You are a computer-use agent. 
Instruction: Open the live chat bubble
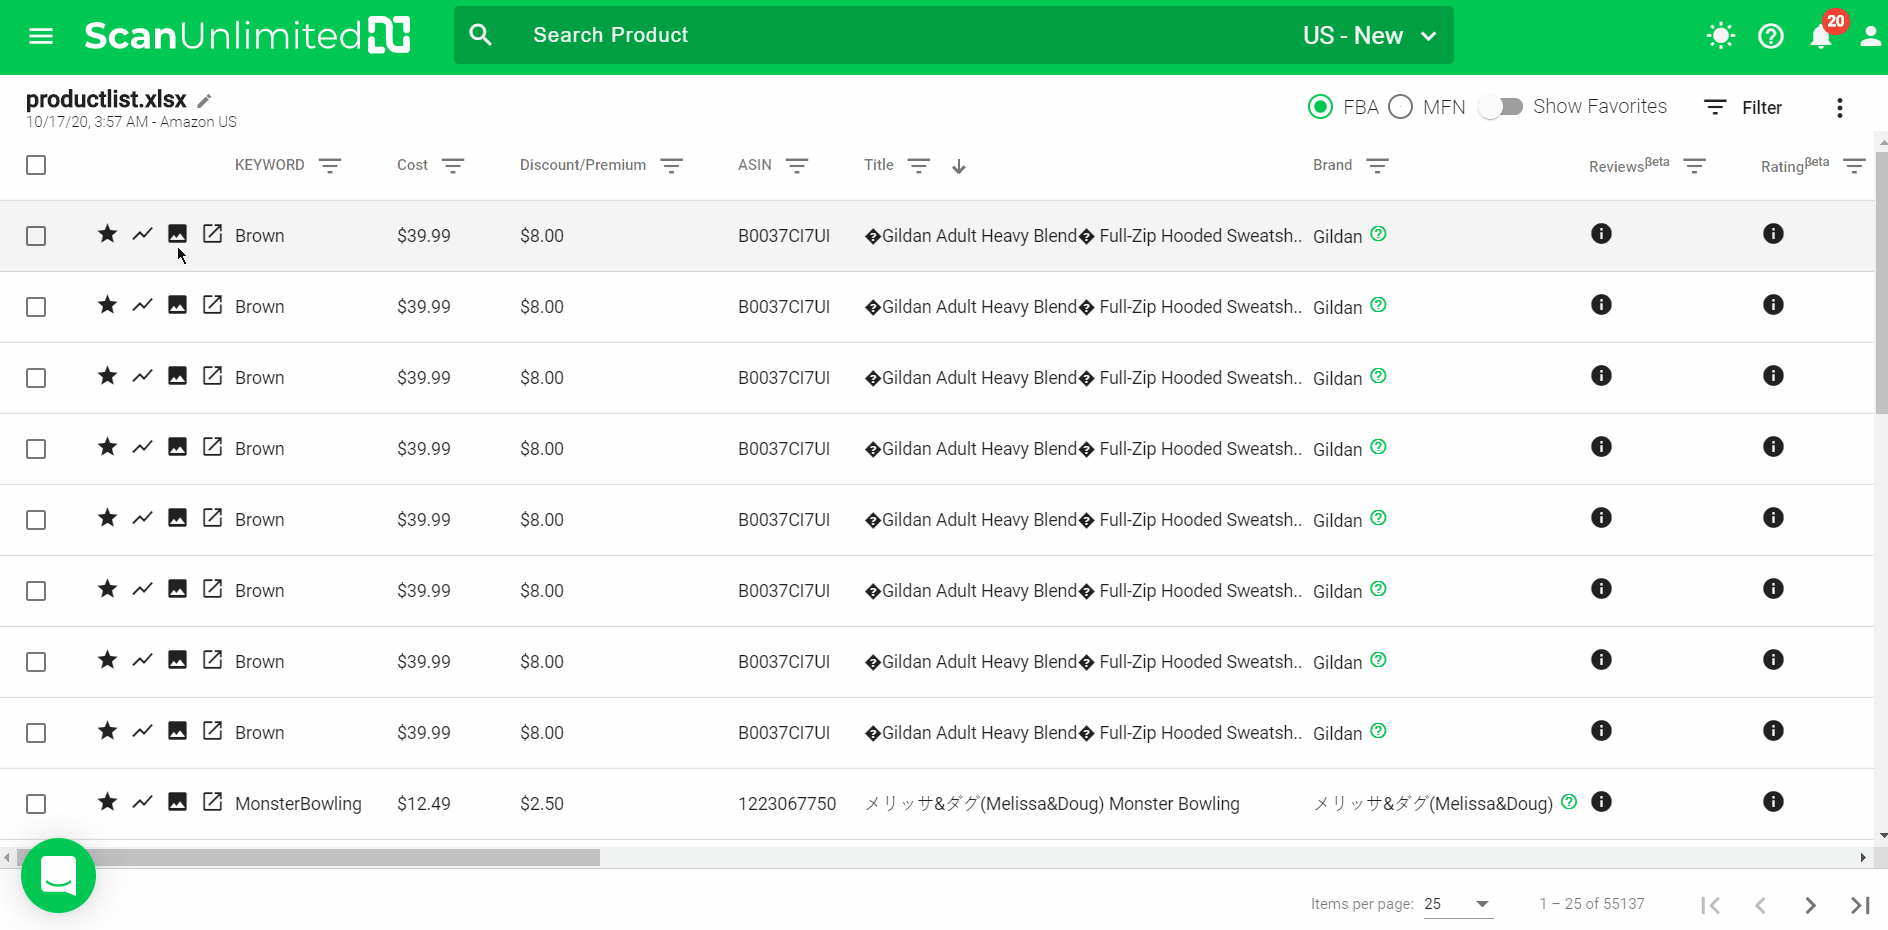(x=58, y=875)
